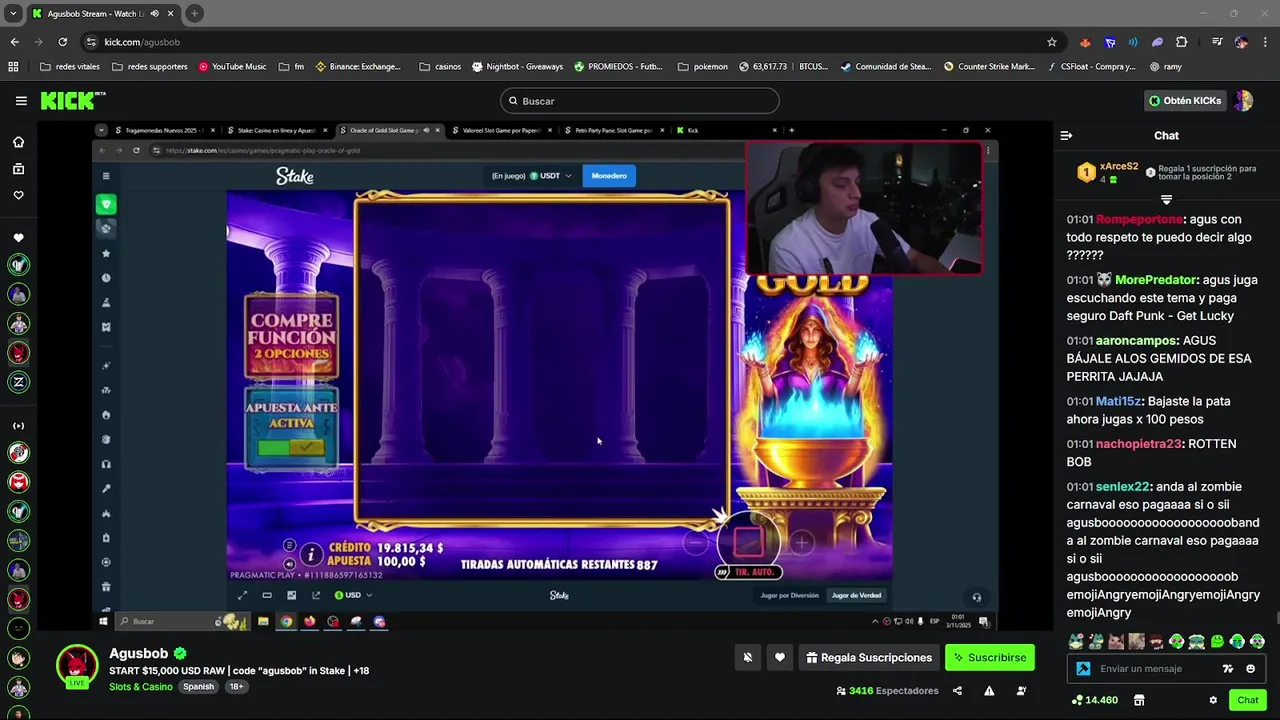Click the Spanish language tag

198,687
